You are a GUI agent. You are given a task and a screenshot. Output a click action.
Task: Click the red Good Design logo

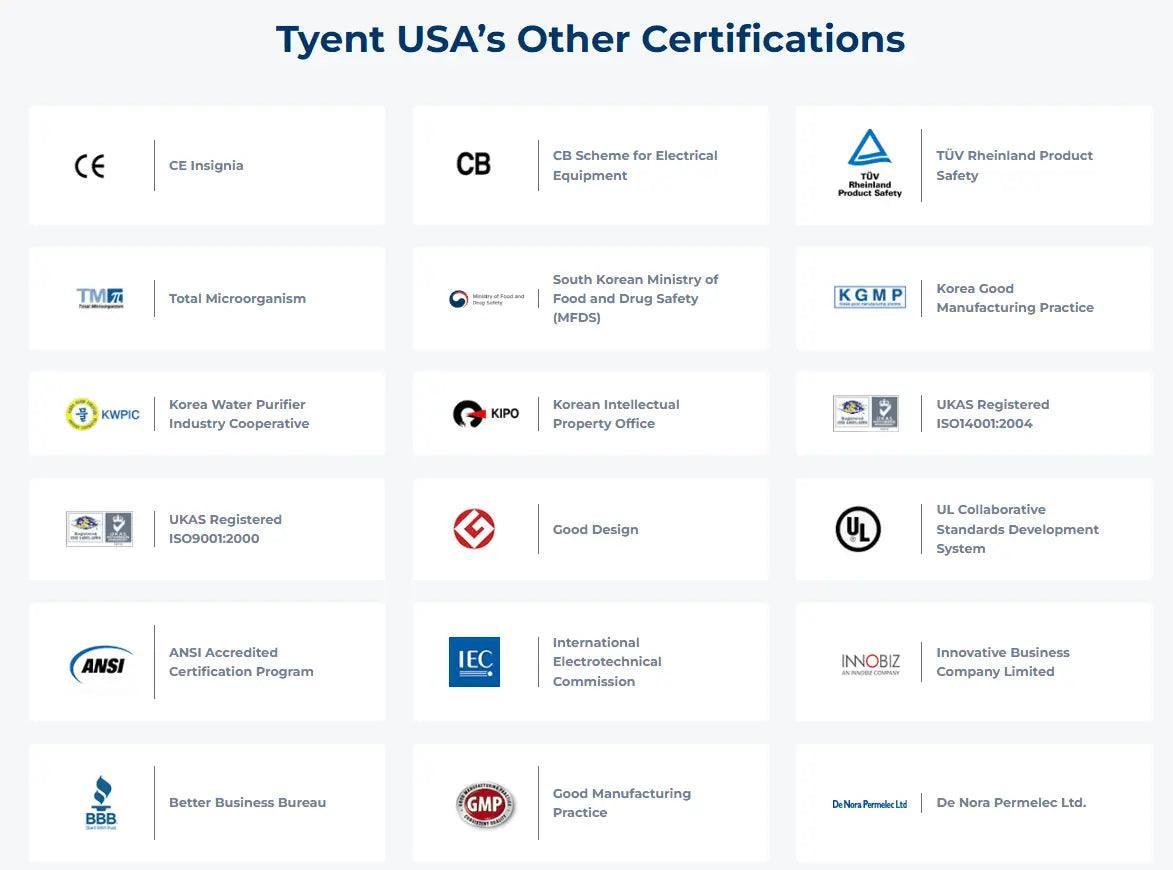pyautogui.click(x=474, y=529)
